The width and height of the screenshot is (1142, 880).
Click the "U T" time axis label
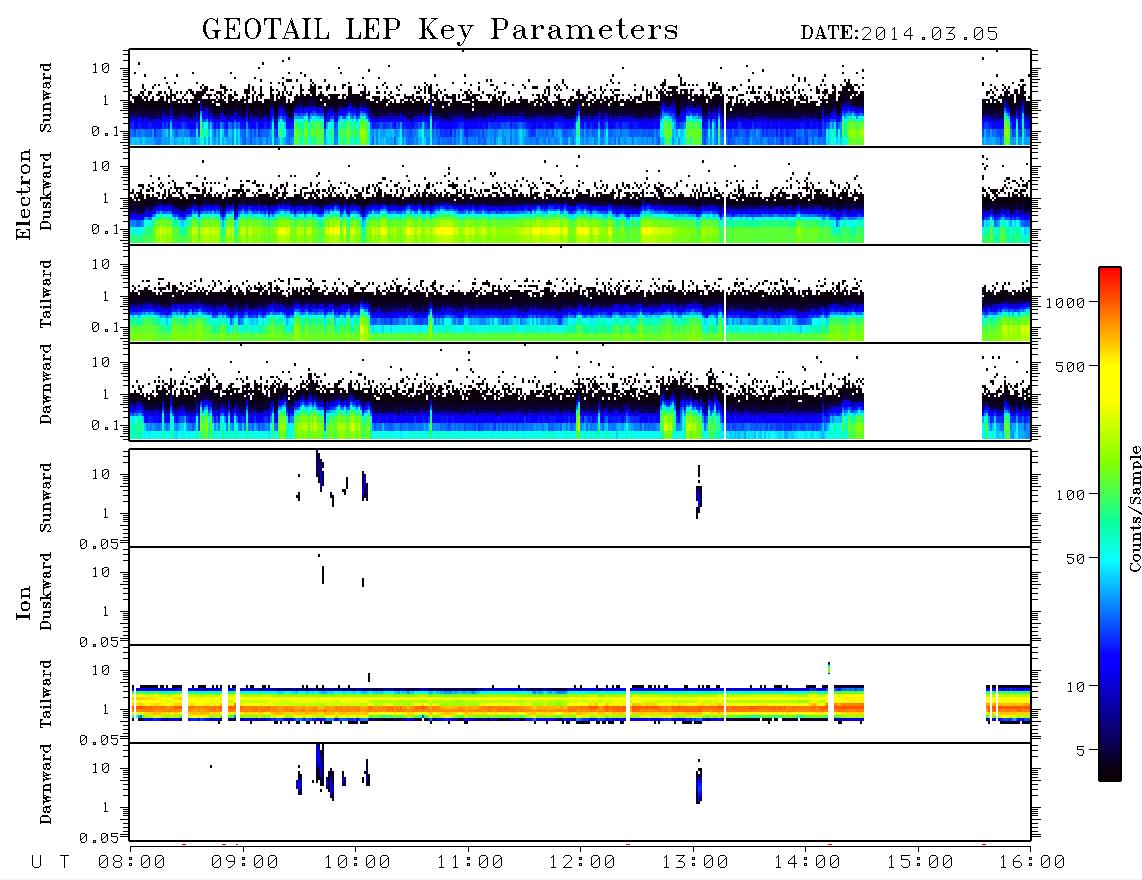(50, 863)
